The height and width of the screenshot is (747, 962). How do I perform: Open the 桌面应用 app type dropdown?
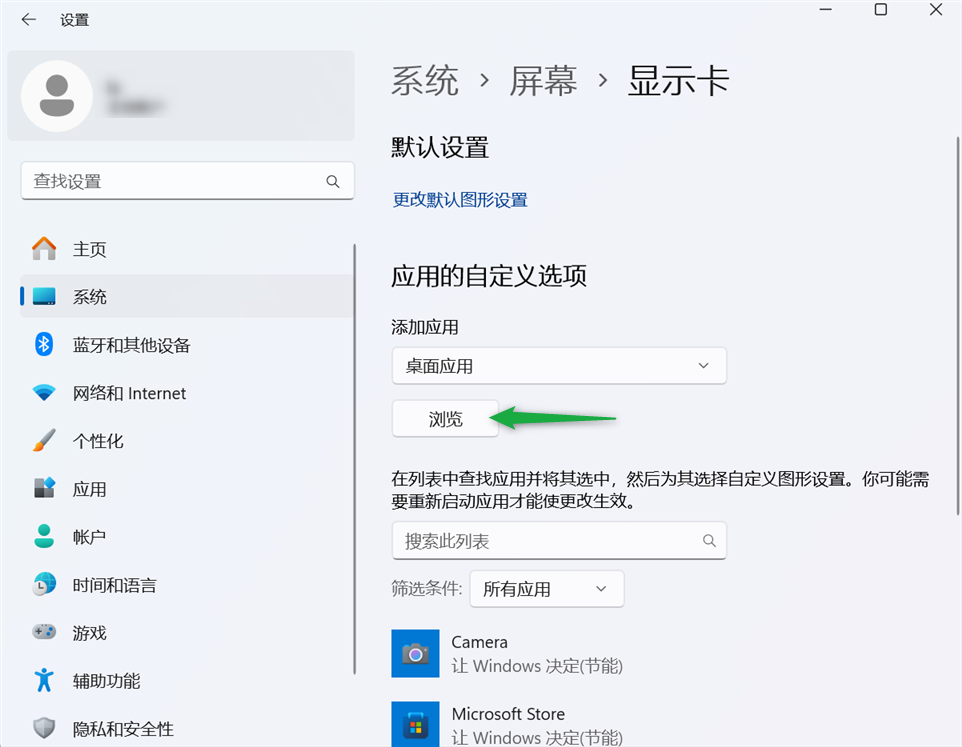click(559, 366)
